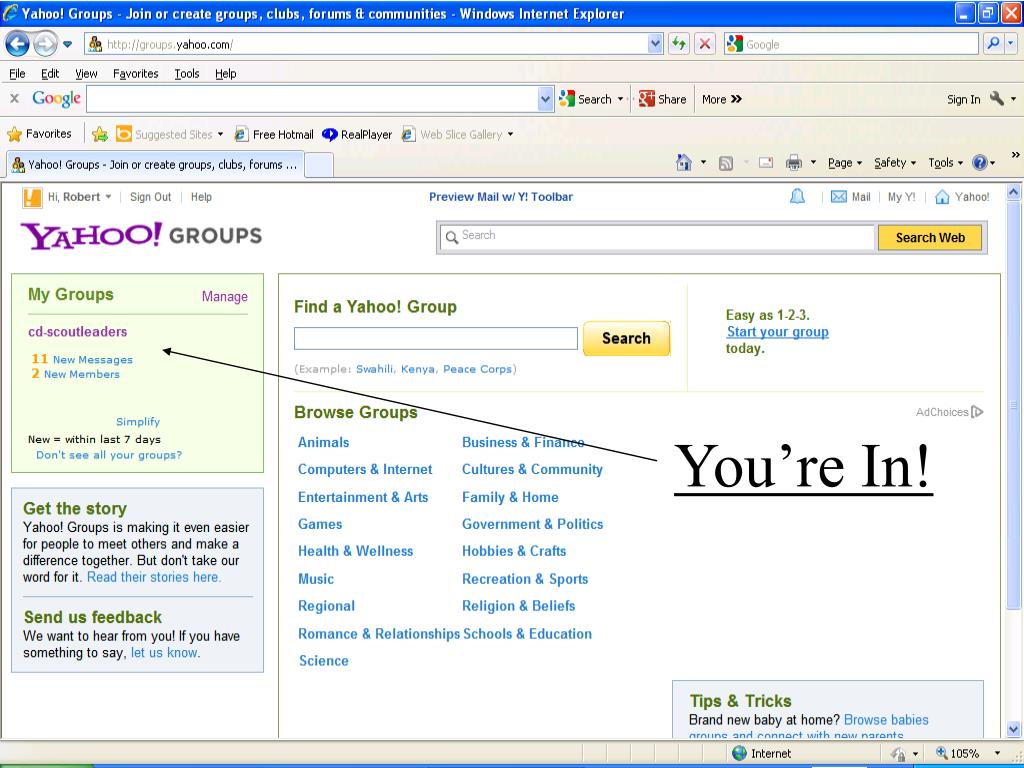Click the Yahoo web Search input field

(x=656, y=238)
